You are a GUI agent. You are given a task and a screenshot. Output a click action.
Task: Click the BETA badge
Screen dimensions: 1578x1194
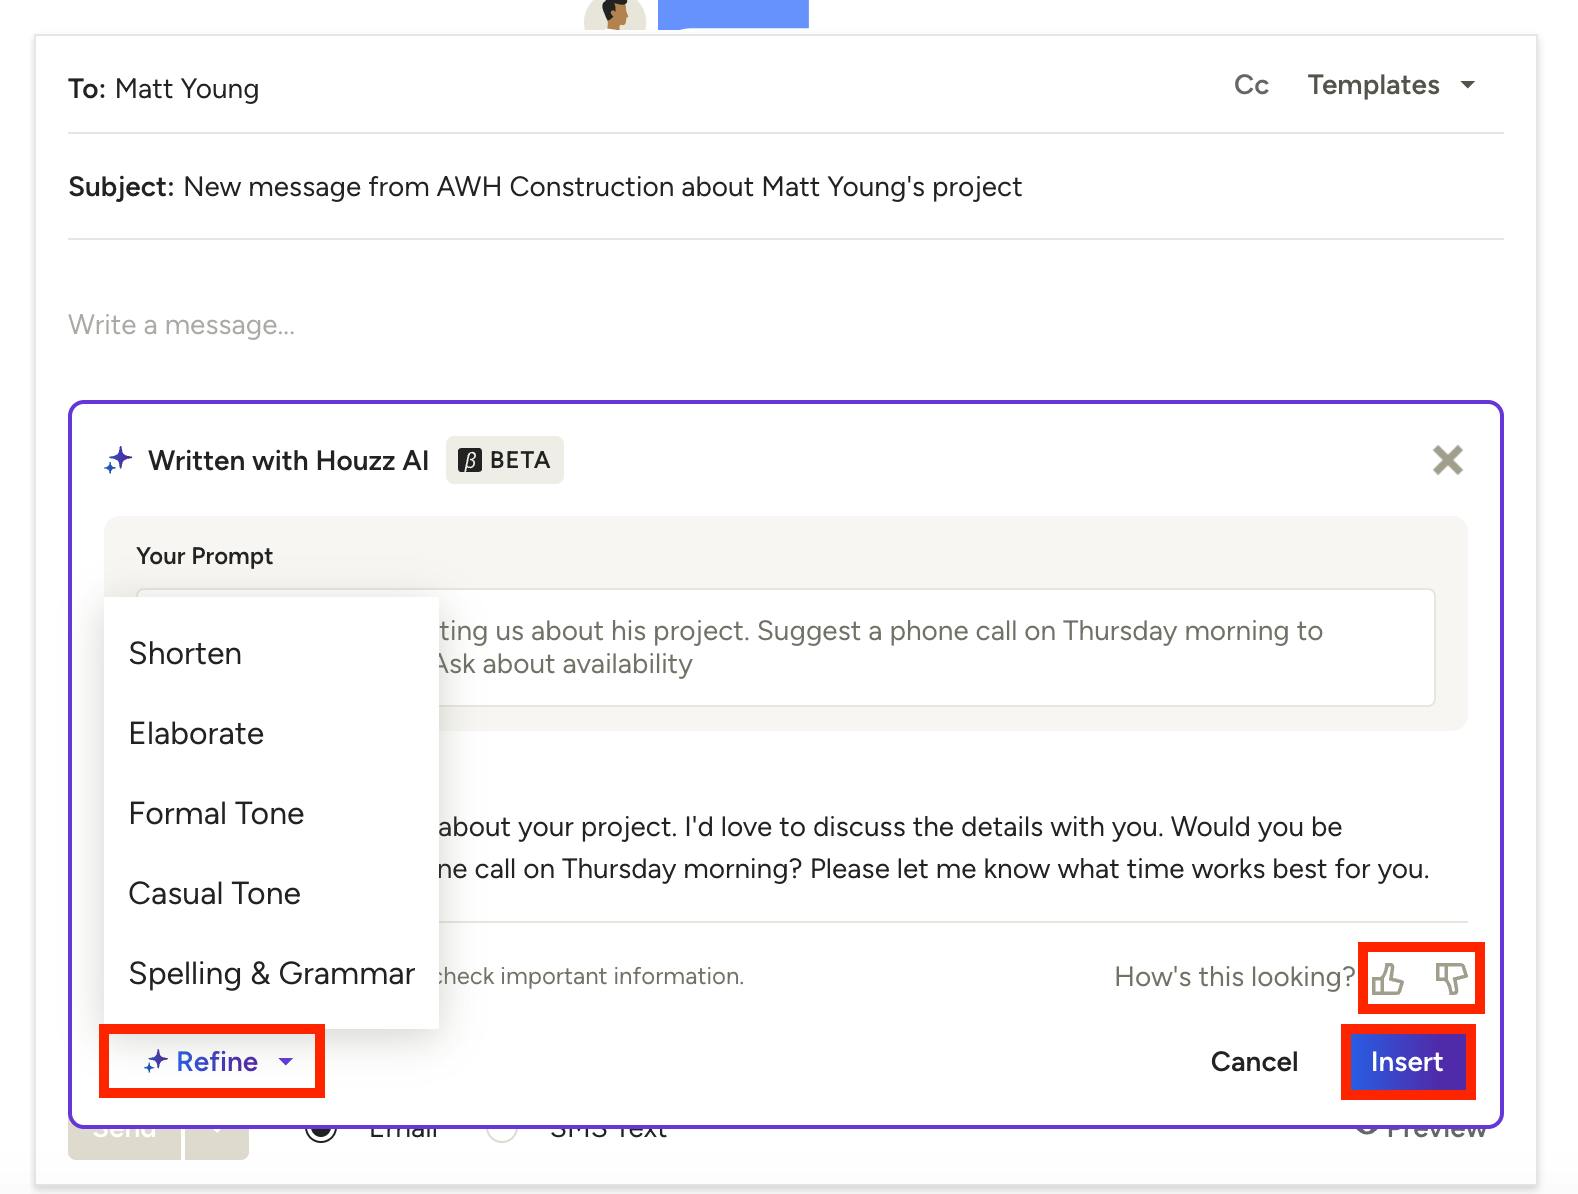504,460
